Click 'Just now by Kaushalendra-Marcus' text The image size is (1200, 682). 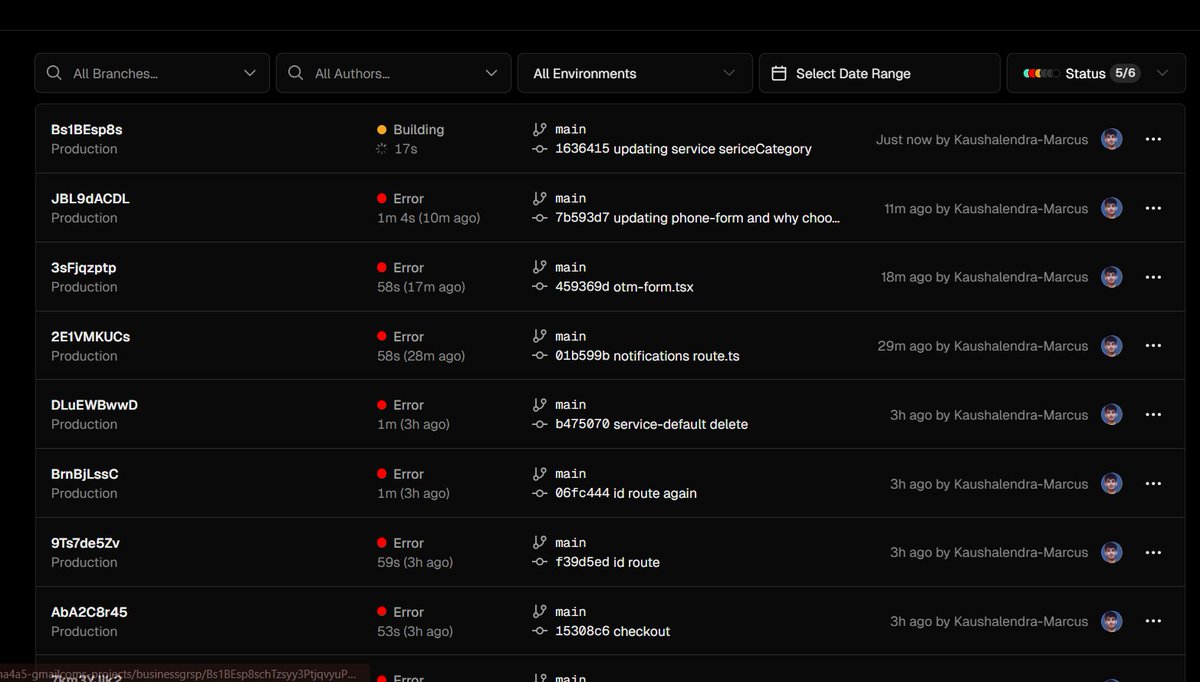point(982,140)
